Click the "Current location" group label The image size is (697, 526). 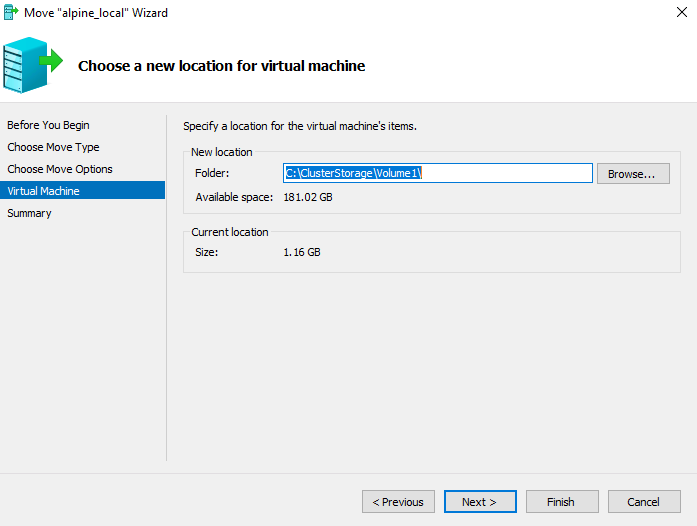[230, 232]
